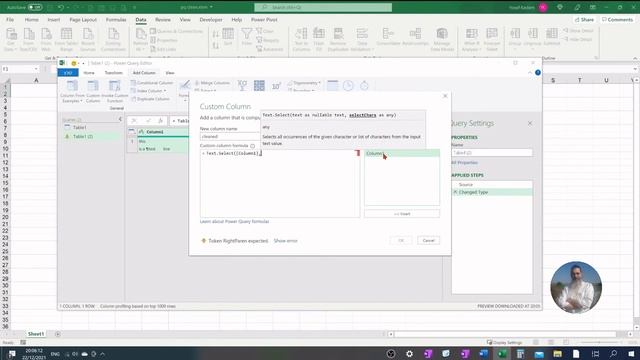Open the Get Data dropdown in Excel

click(11, 40)
